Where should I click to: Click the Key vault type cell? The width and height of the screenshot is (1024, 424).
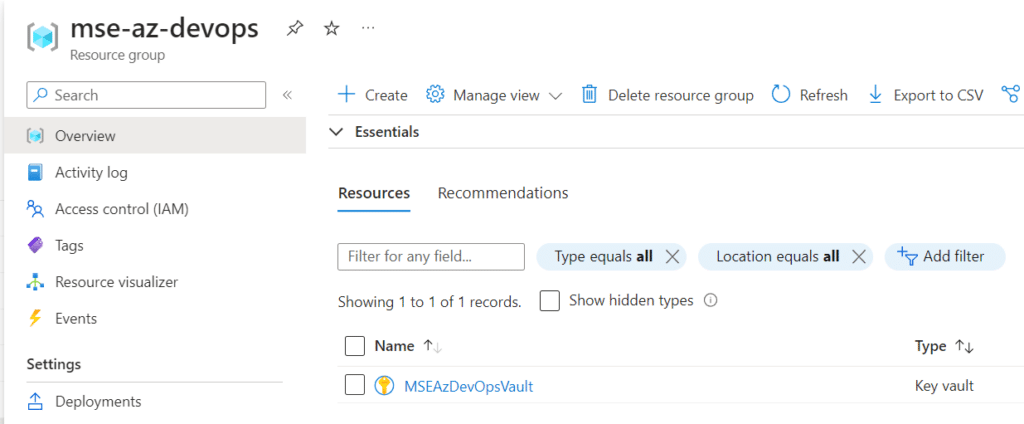click(x=944, y=386)
